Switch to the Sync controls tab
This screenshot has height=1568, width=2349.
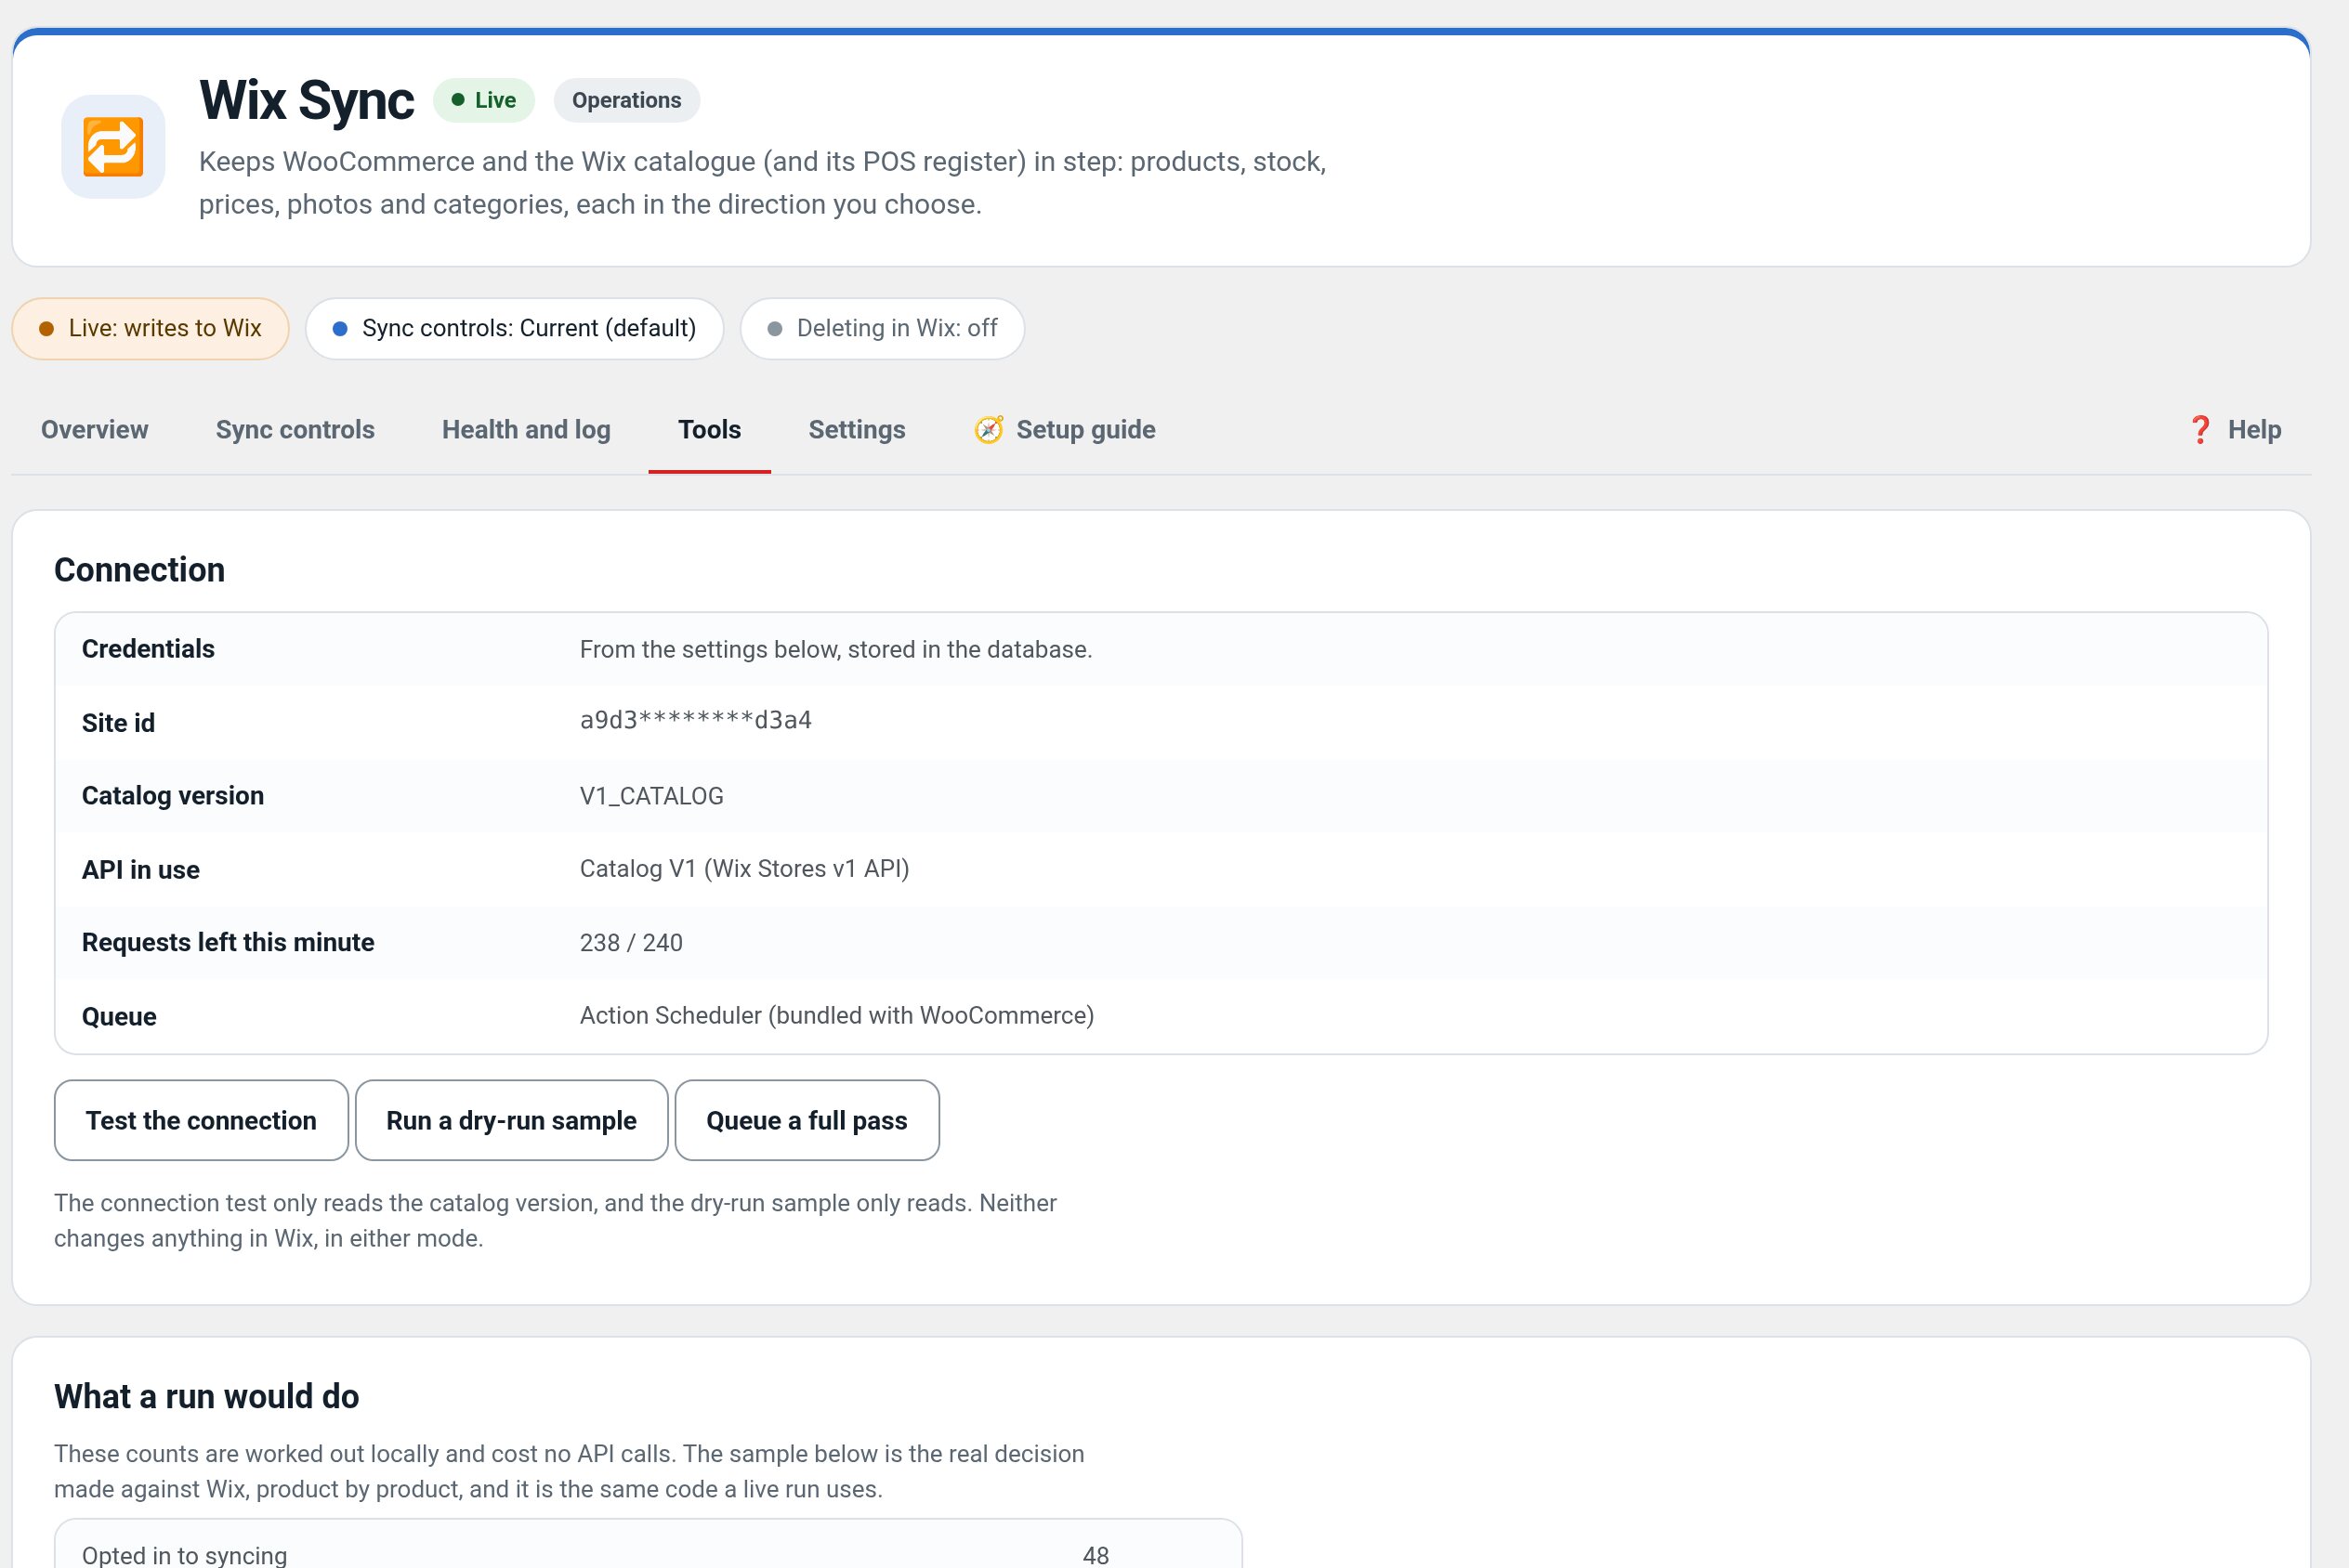295,430
